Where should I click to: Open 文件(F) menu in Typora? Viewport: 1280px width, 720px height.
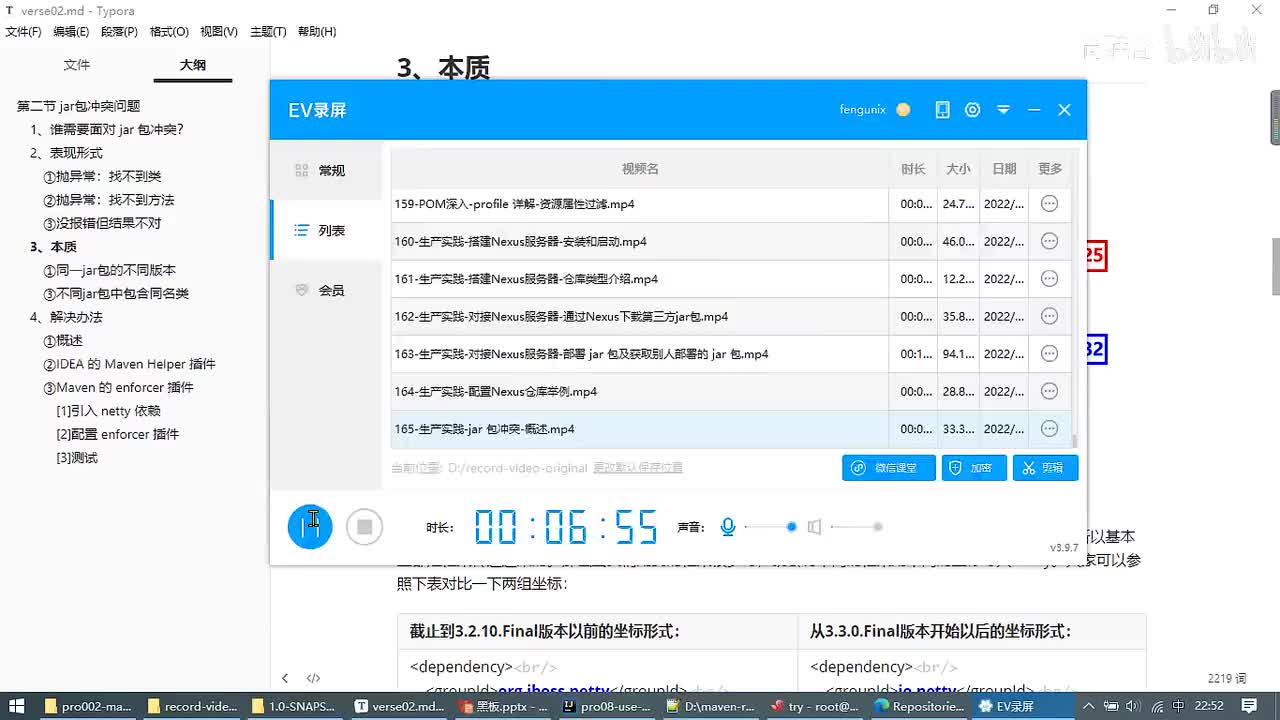click(23, 32)
